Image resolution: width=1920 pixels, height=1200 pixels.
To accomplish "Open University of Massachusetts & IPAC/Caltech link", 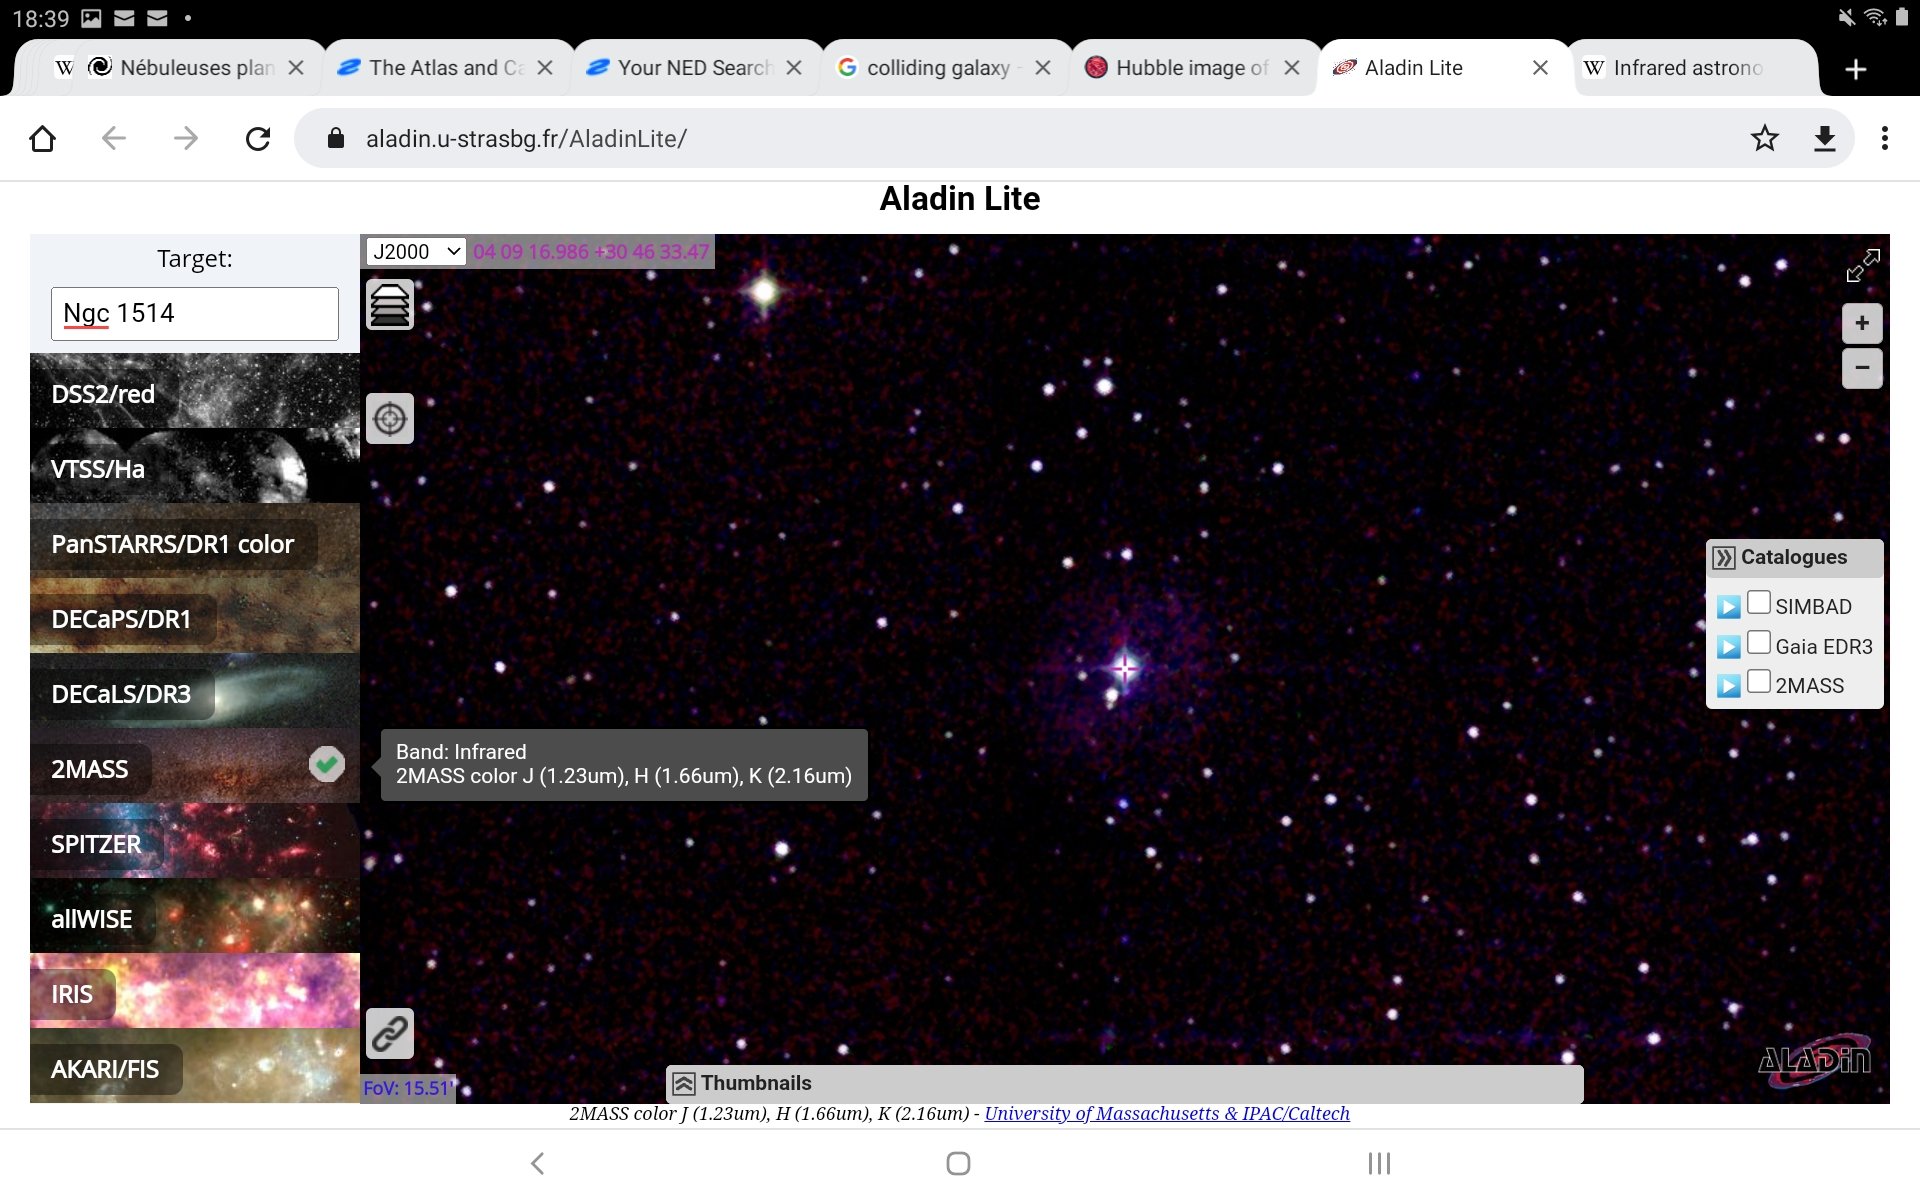I will click(1167, 1114).
